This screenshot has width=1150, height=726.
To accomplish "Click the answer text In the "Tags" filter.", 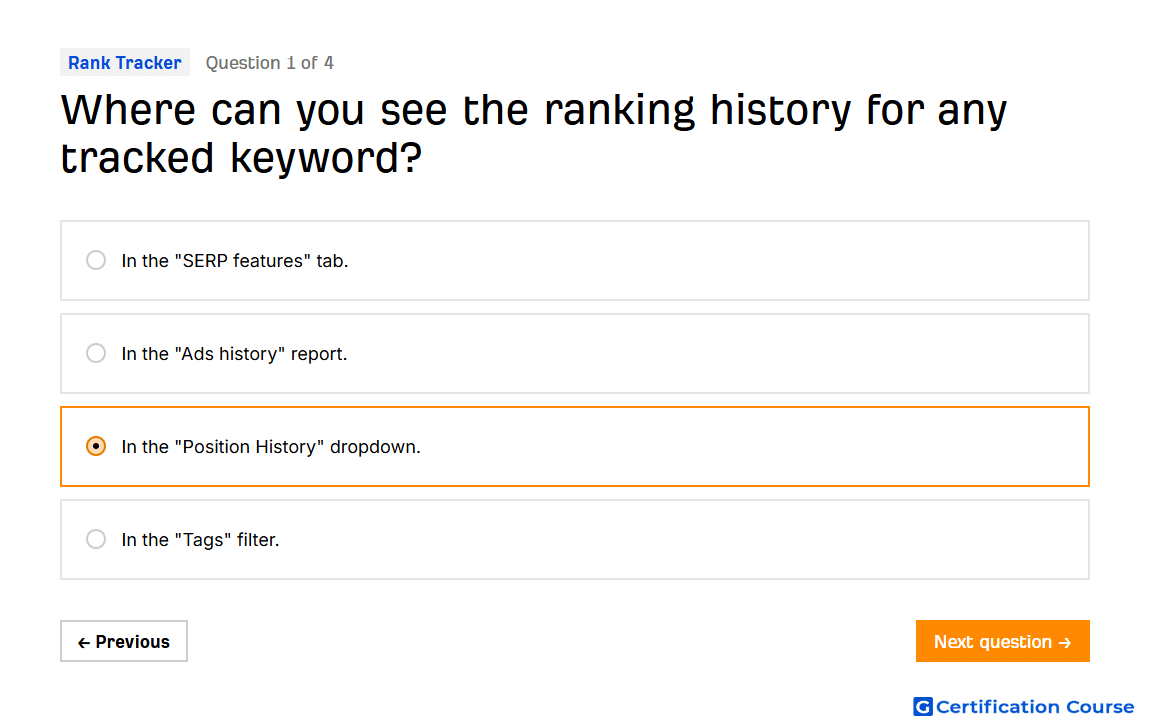I will tap(200, 540).
